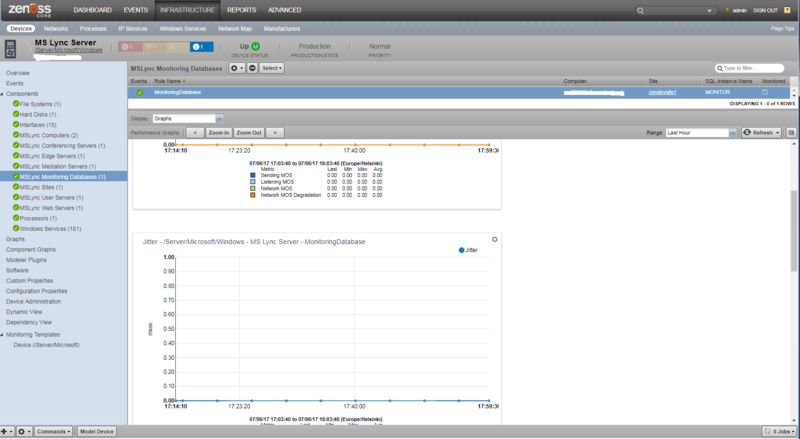Select MSLync Edge Servers (1) in the tree

pyautogui.click(x=52, y=156)
